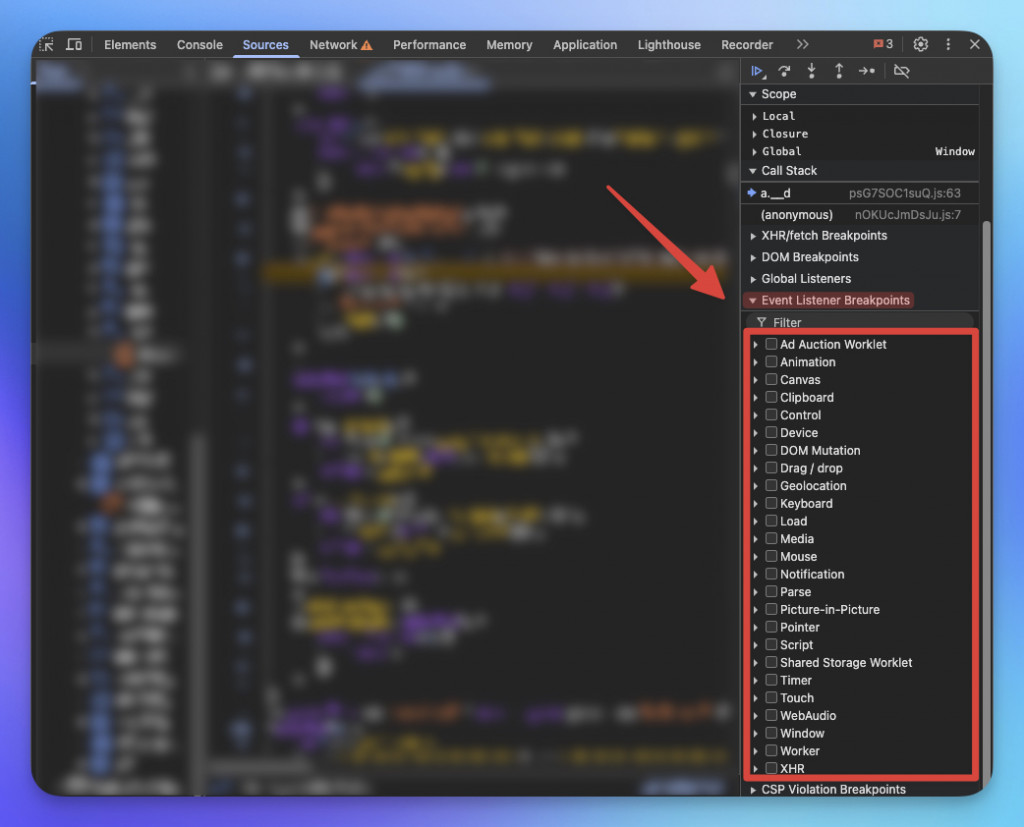The height and width of the screenshot is (827, 1024).
Task: Expand the Window event category
Action: [756, 734]
